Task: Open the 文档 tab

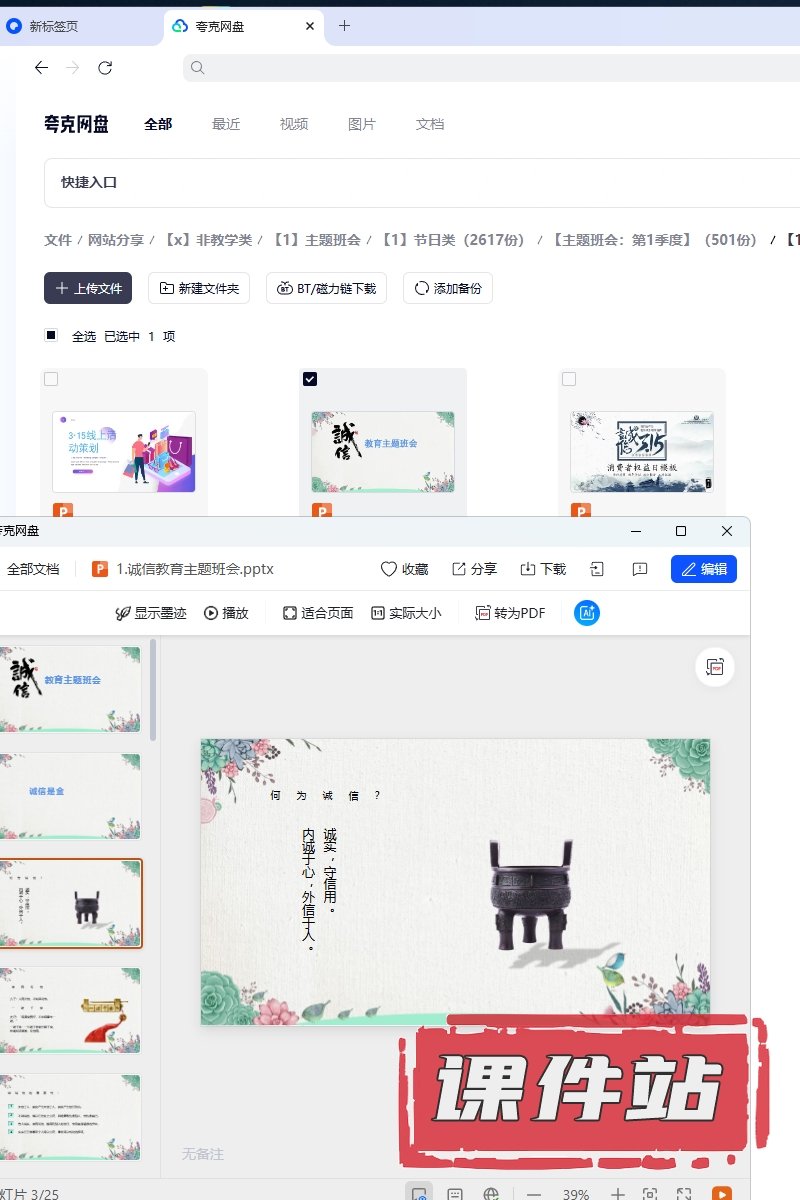Action: [x=430, y=124]
